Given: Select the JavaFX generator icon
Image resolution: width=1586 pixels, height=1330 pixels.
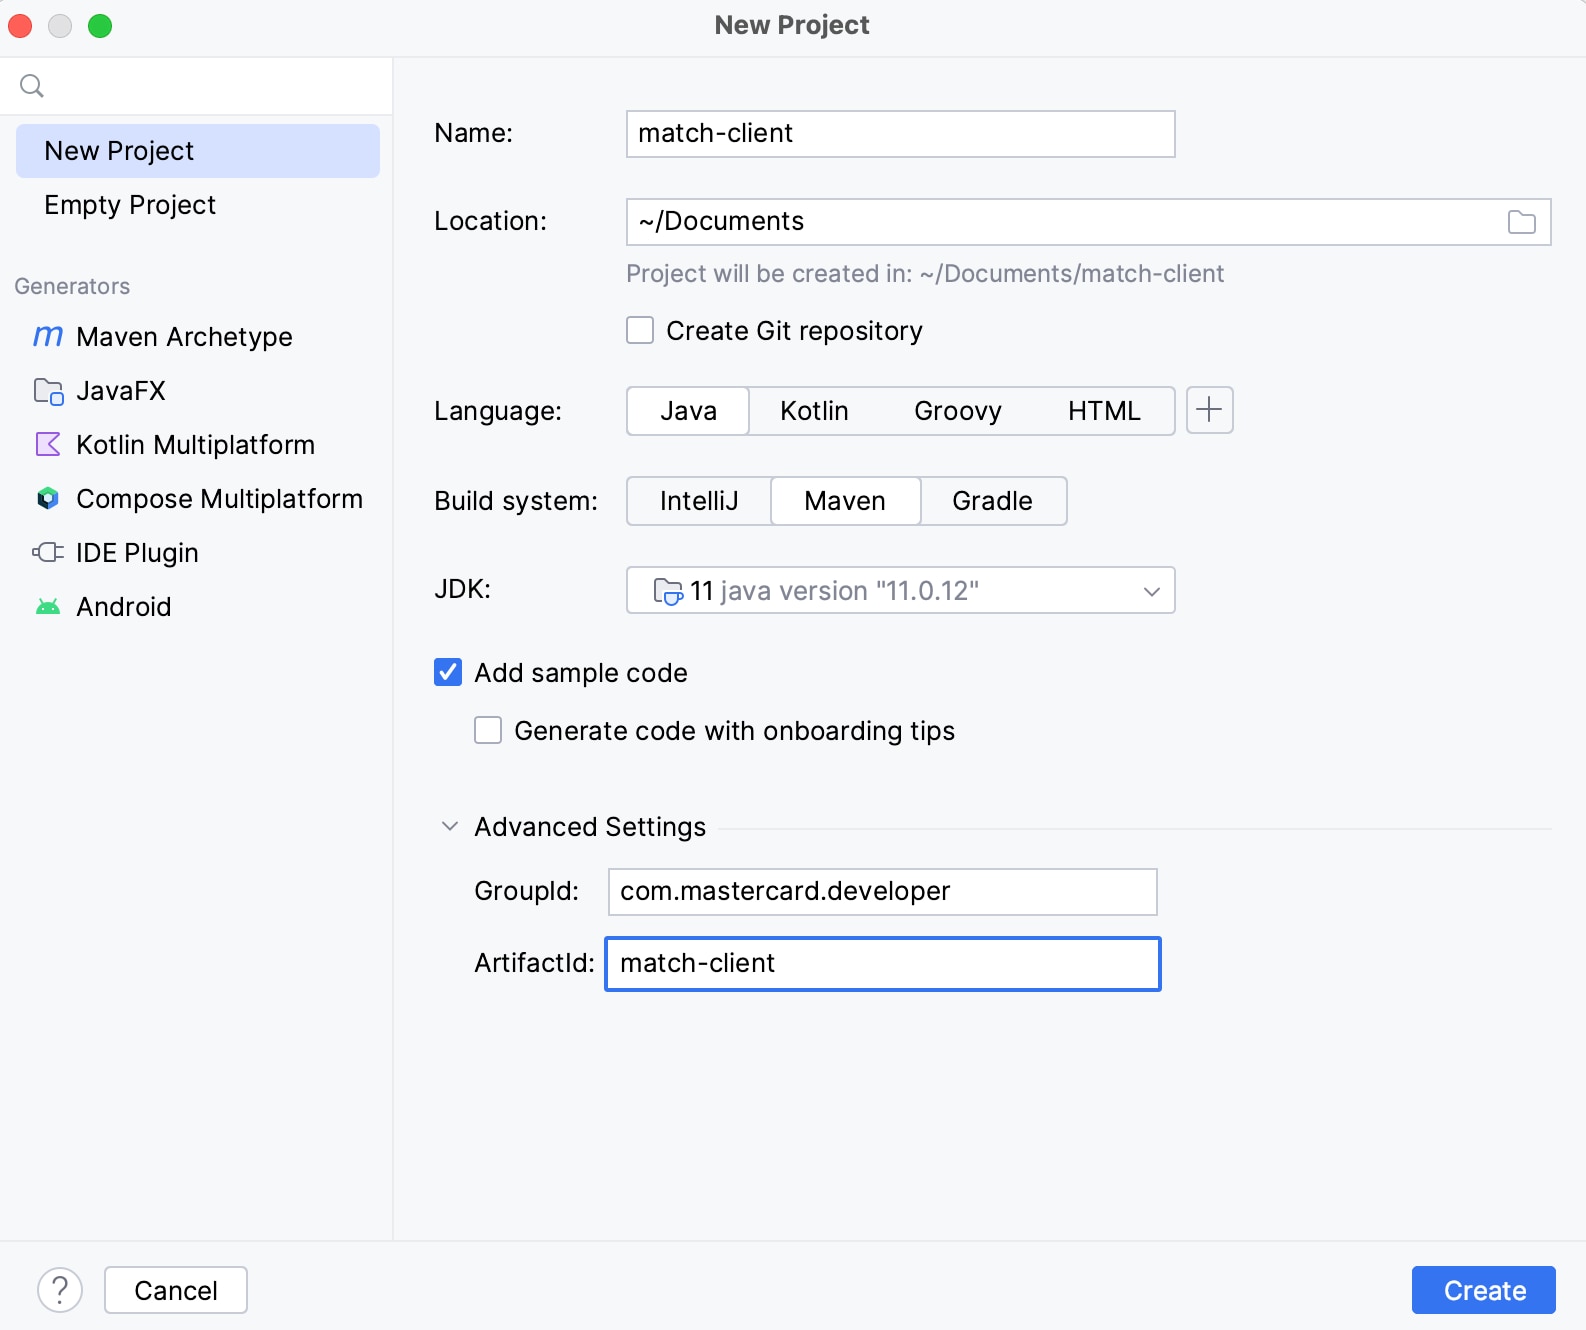Looking at the screenshot, I should pyautogui.click(x=48, y=391).
